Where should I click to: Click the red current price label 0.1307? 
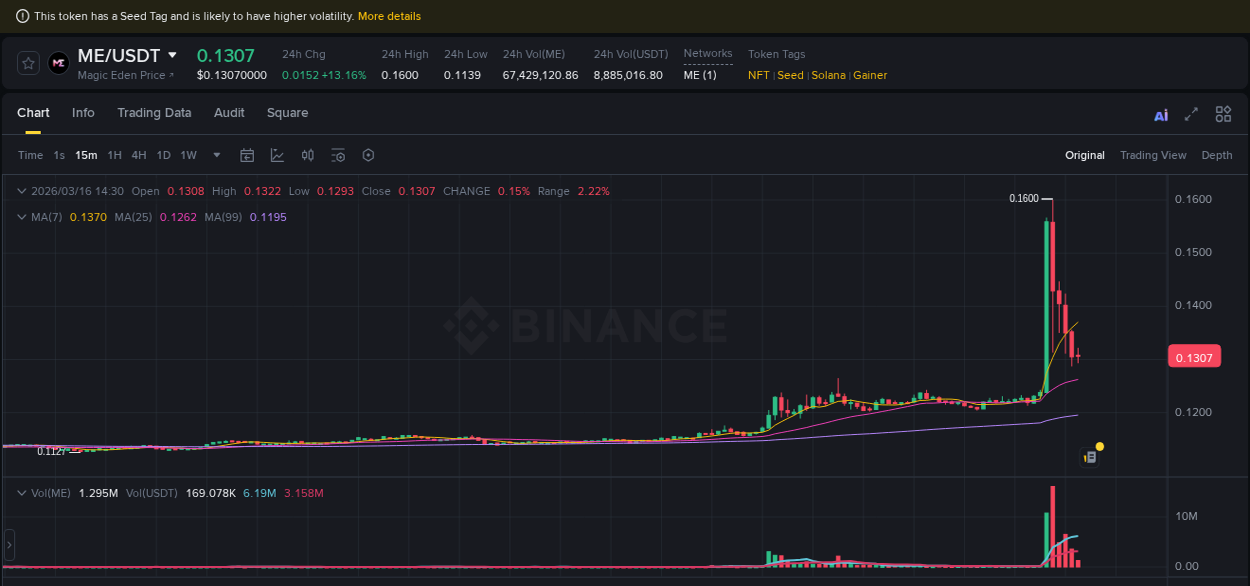[1194, 356]
